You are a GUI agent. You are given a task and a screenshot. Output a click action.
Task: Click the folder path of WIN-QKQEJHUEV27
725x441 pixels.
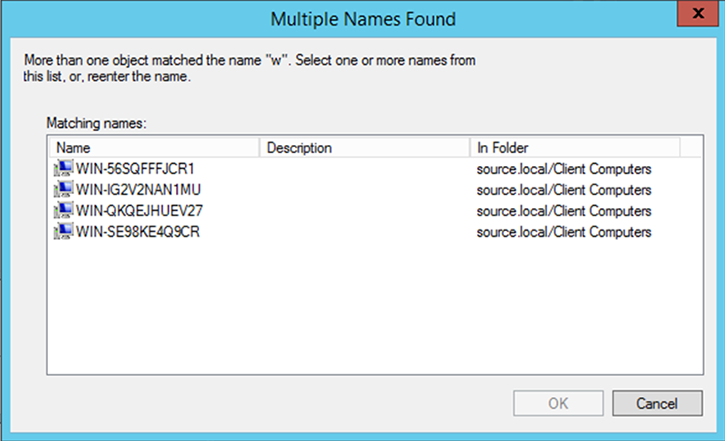click(564, 211)
